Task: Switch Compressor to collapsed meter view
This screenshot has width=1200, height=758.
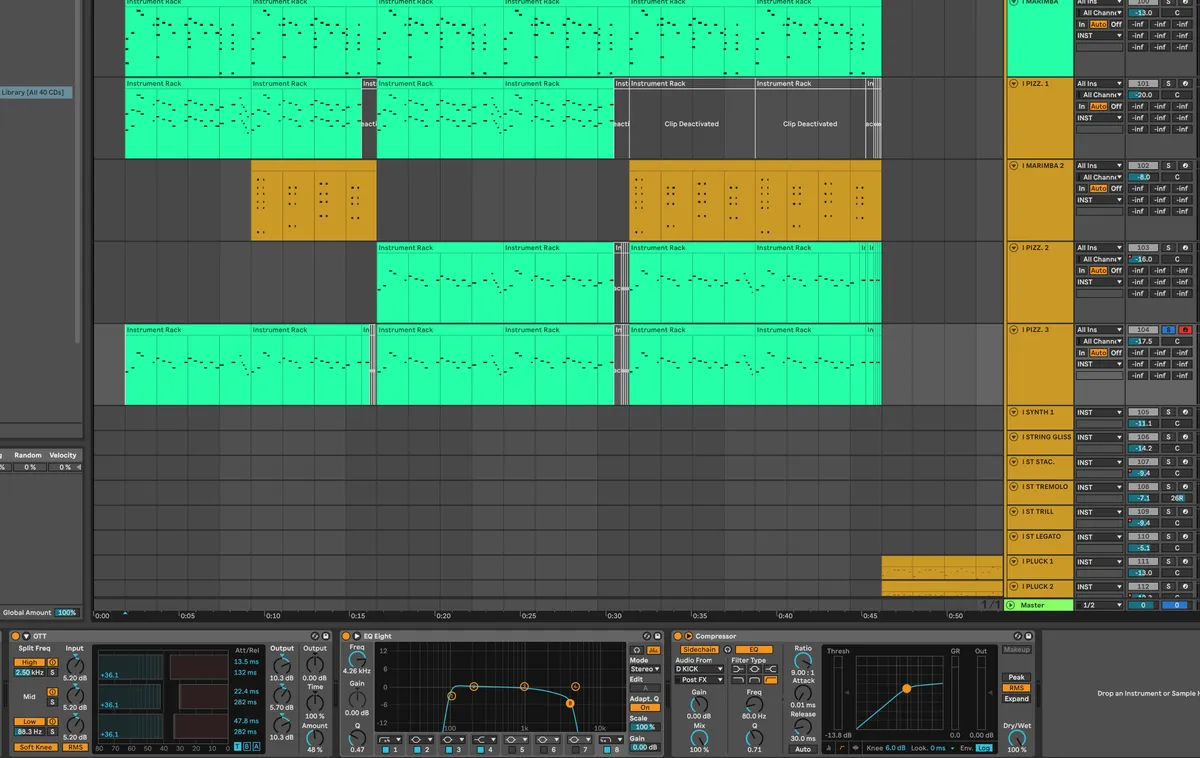Action: (828, 748)
